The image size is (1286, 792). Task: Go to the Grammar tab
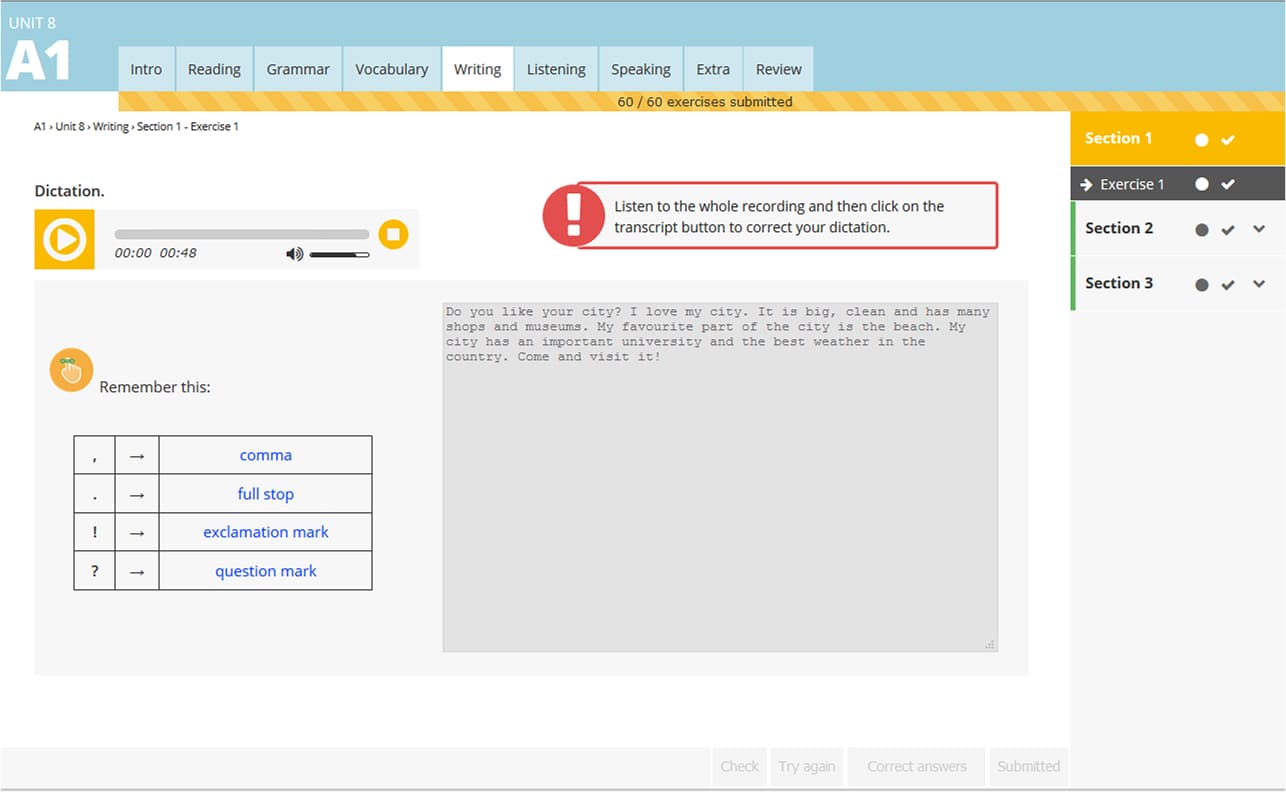(x=298, y=69)
